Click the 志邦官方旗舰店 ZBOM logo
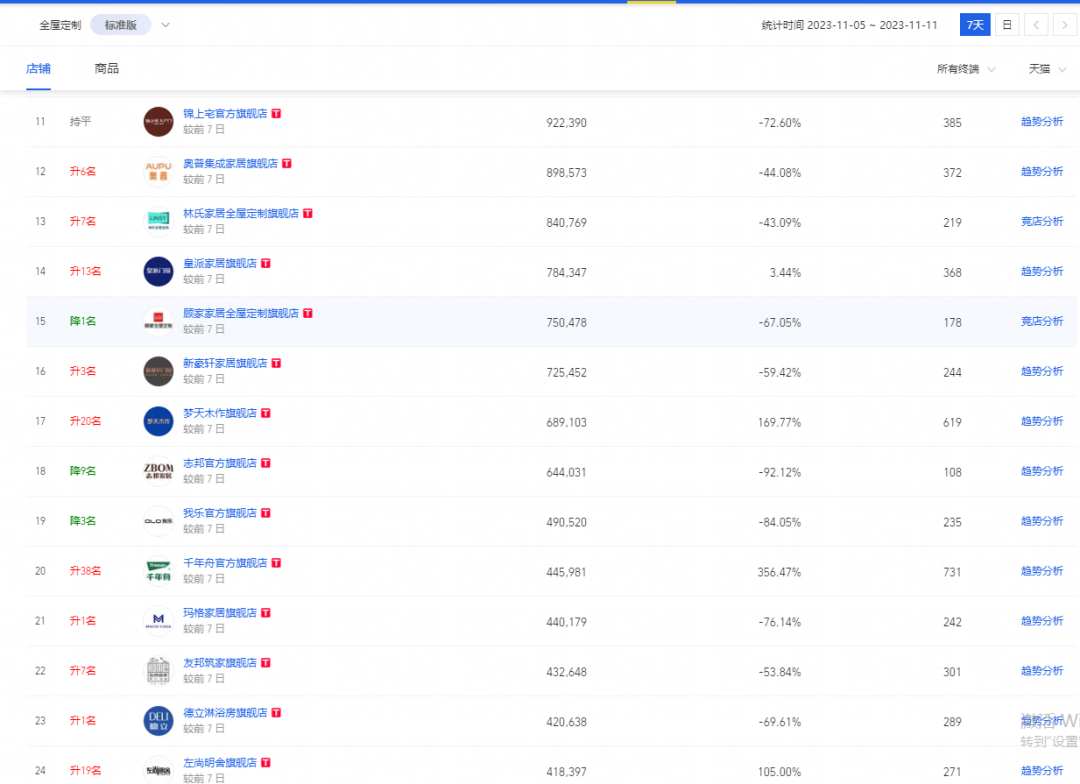This screenshot has width=1080, height=784. click(158, 471)
